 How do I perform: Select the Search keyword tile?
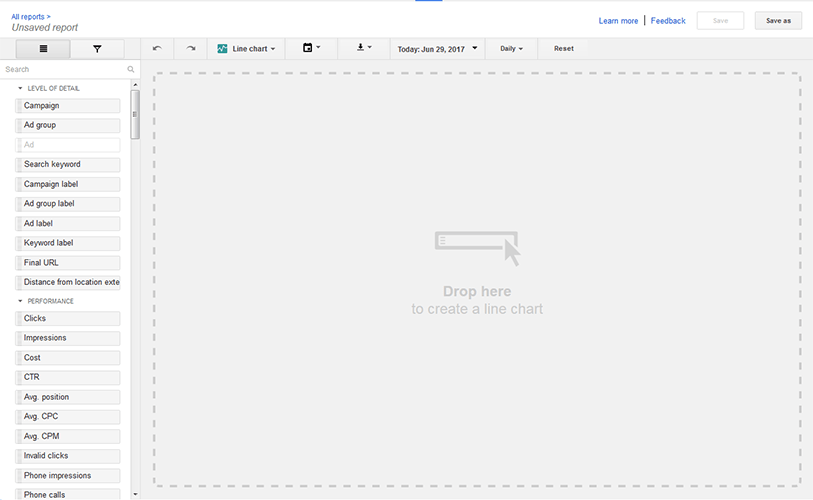[68, 164]
